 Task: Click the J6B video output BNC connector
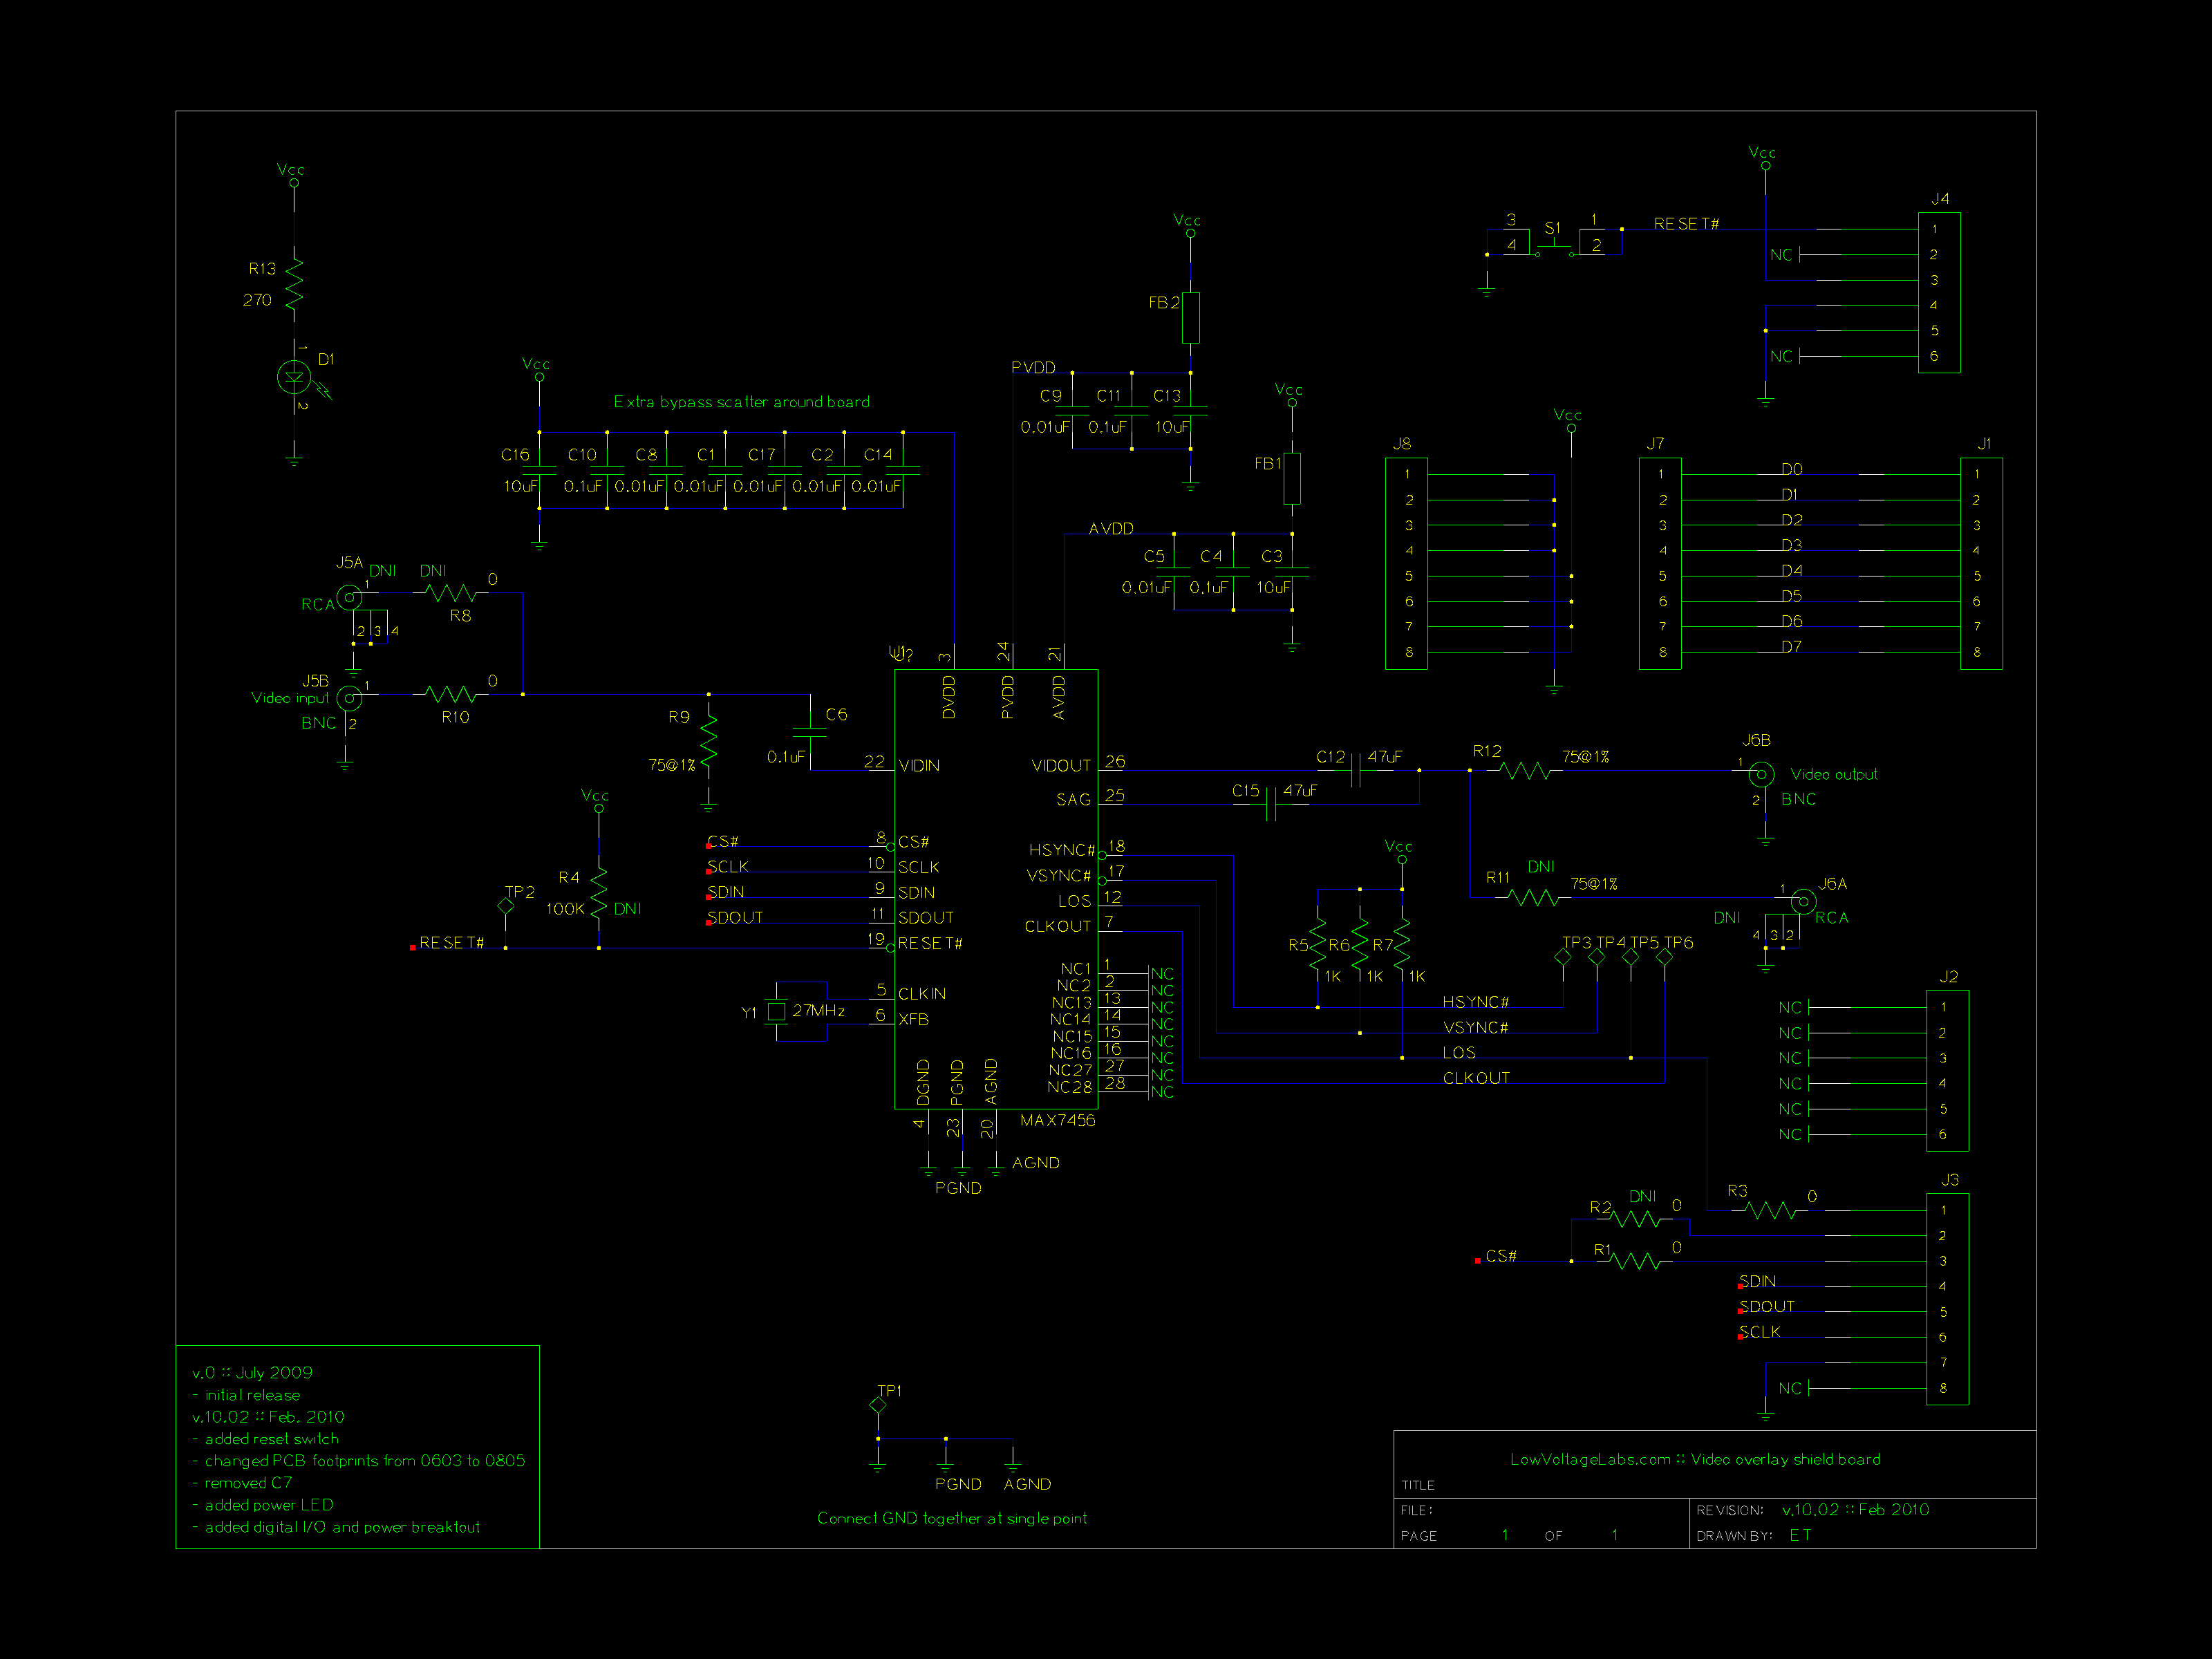point(1761,774)
